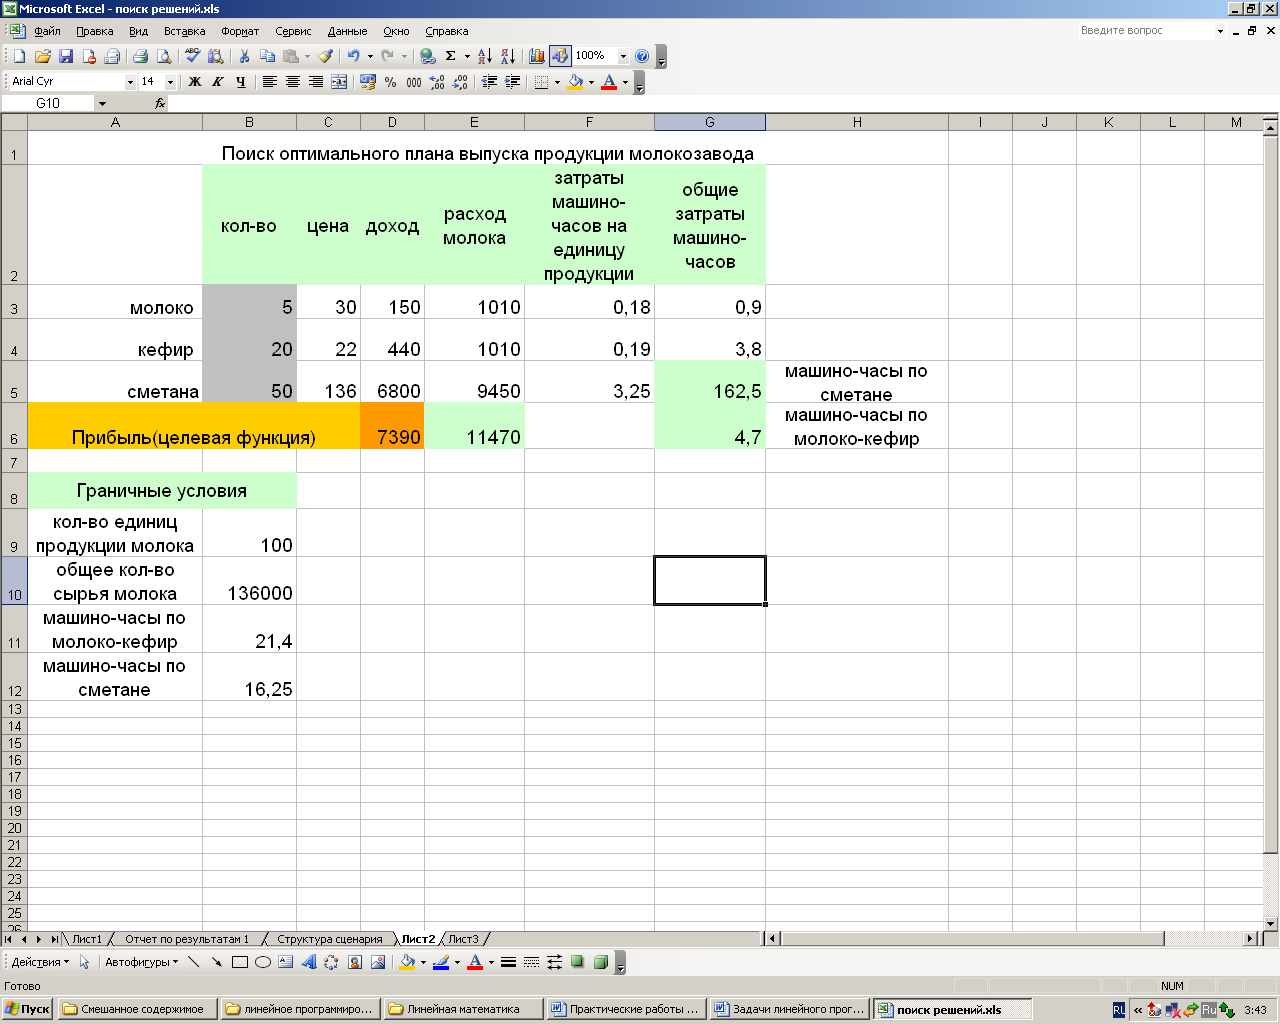Screen dimensions: 1280x1024
Task: Open the Файл menu
Action: click(x=47, y=31)
